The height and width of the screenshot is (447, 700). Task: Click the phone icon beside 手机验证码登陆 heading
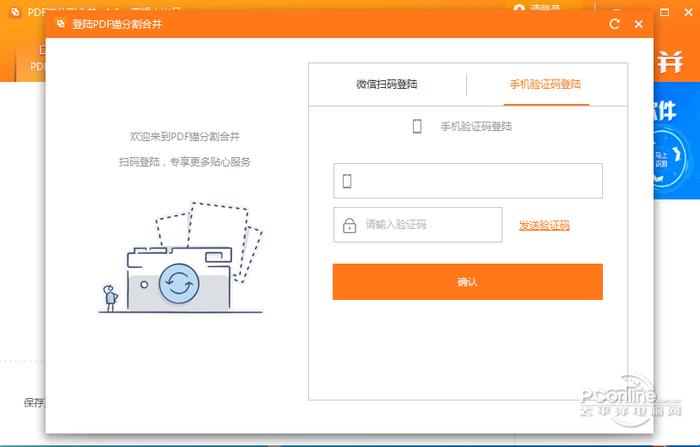[417, 126]
